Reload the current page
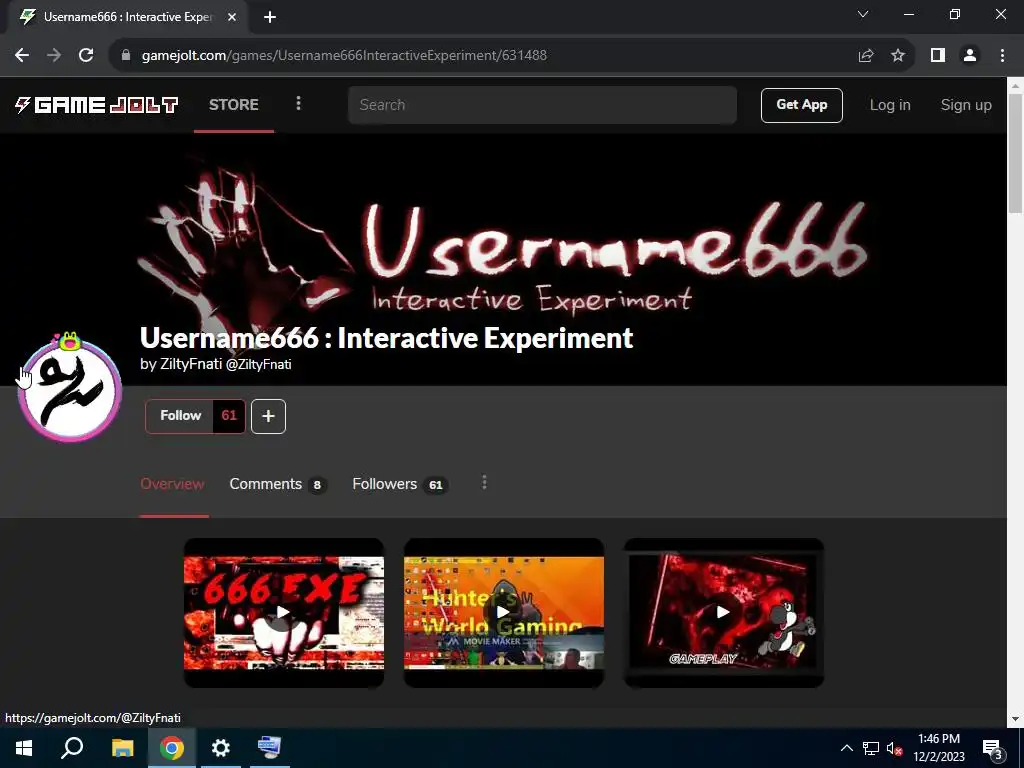 [x=86, y=55]
